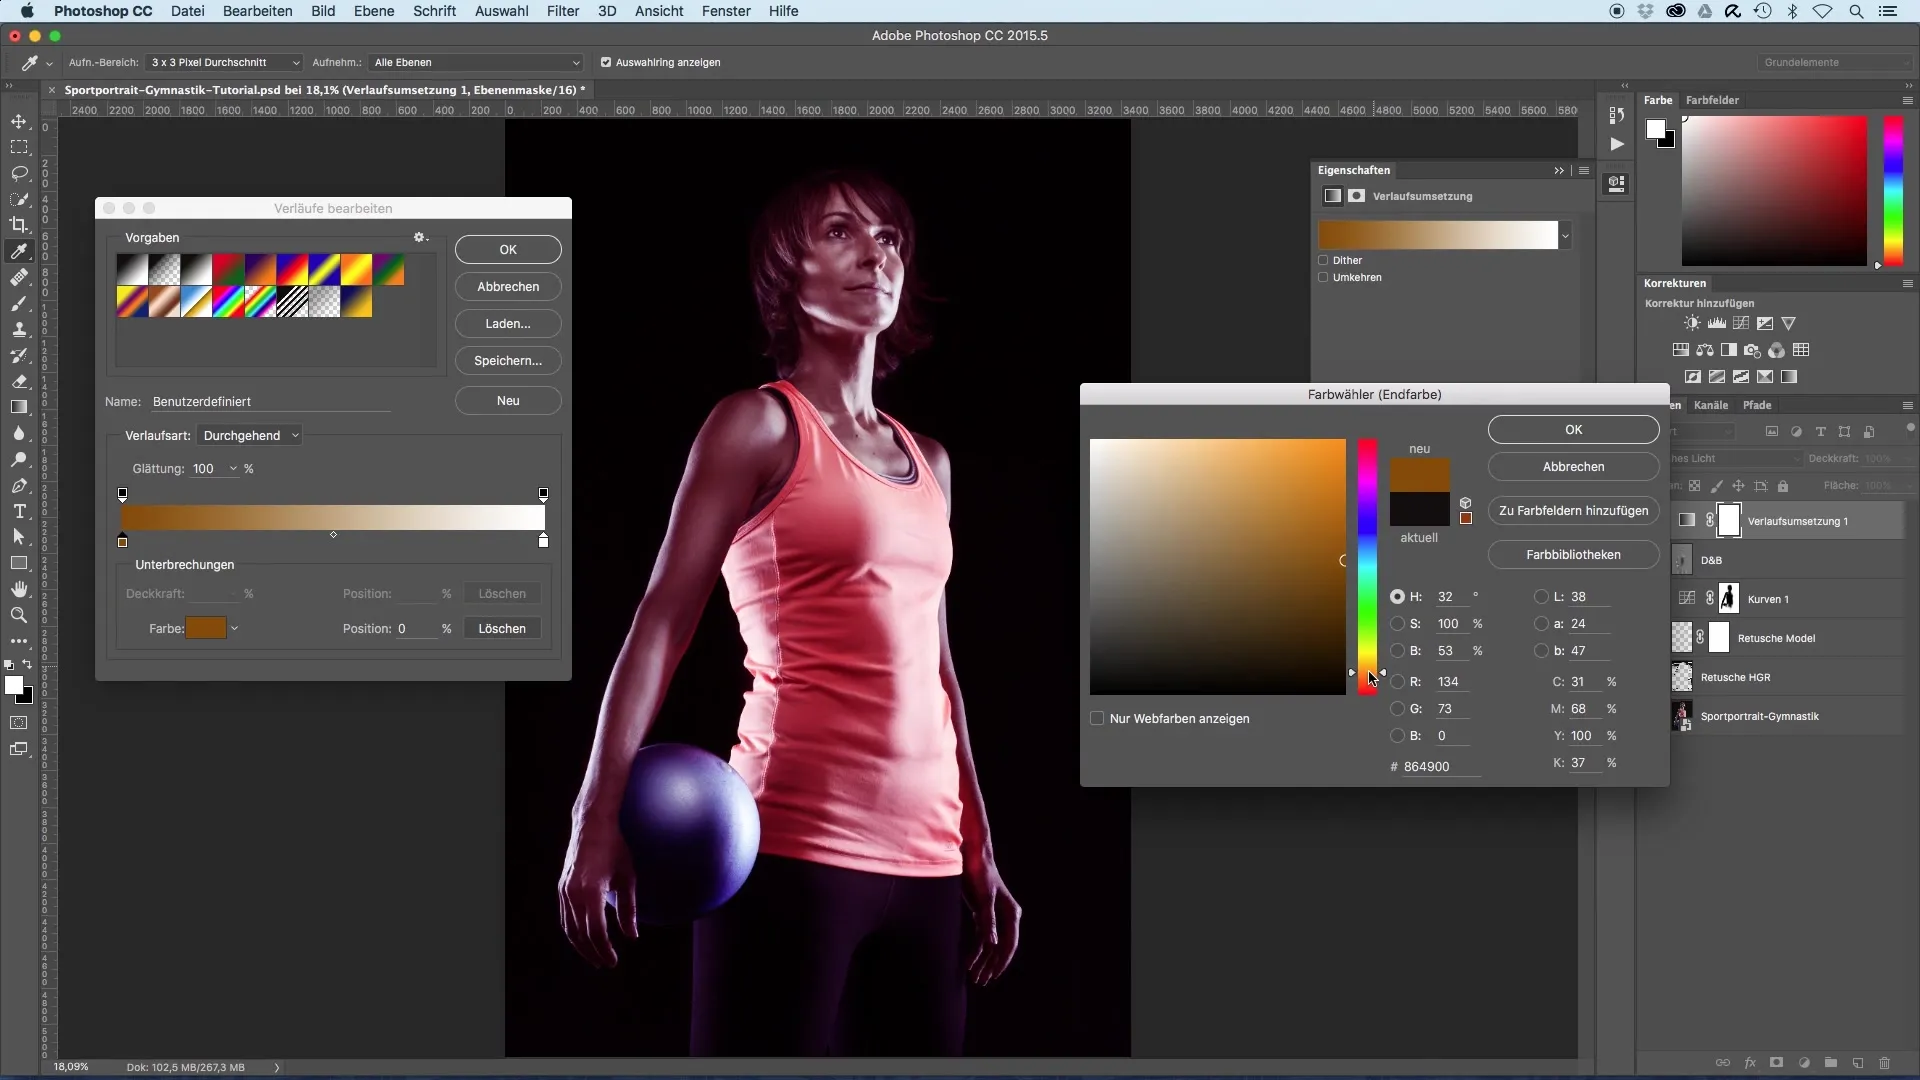Select the Brush tool
1920x1080 pixels.
[19, 303]
